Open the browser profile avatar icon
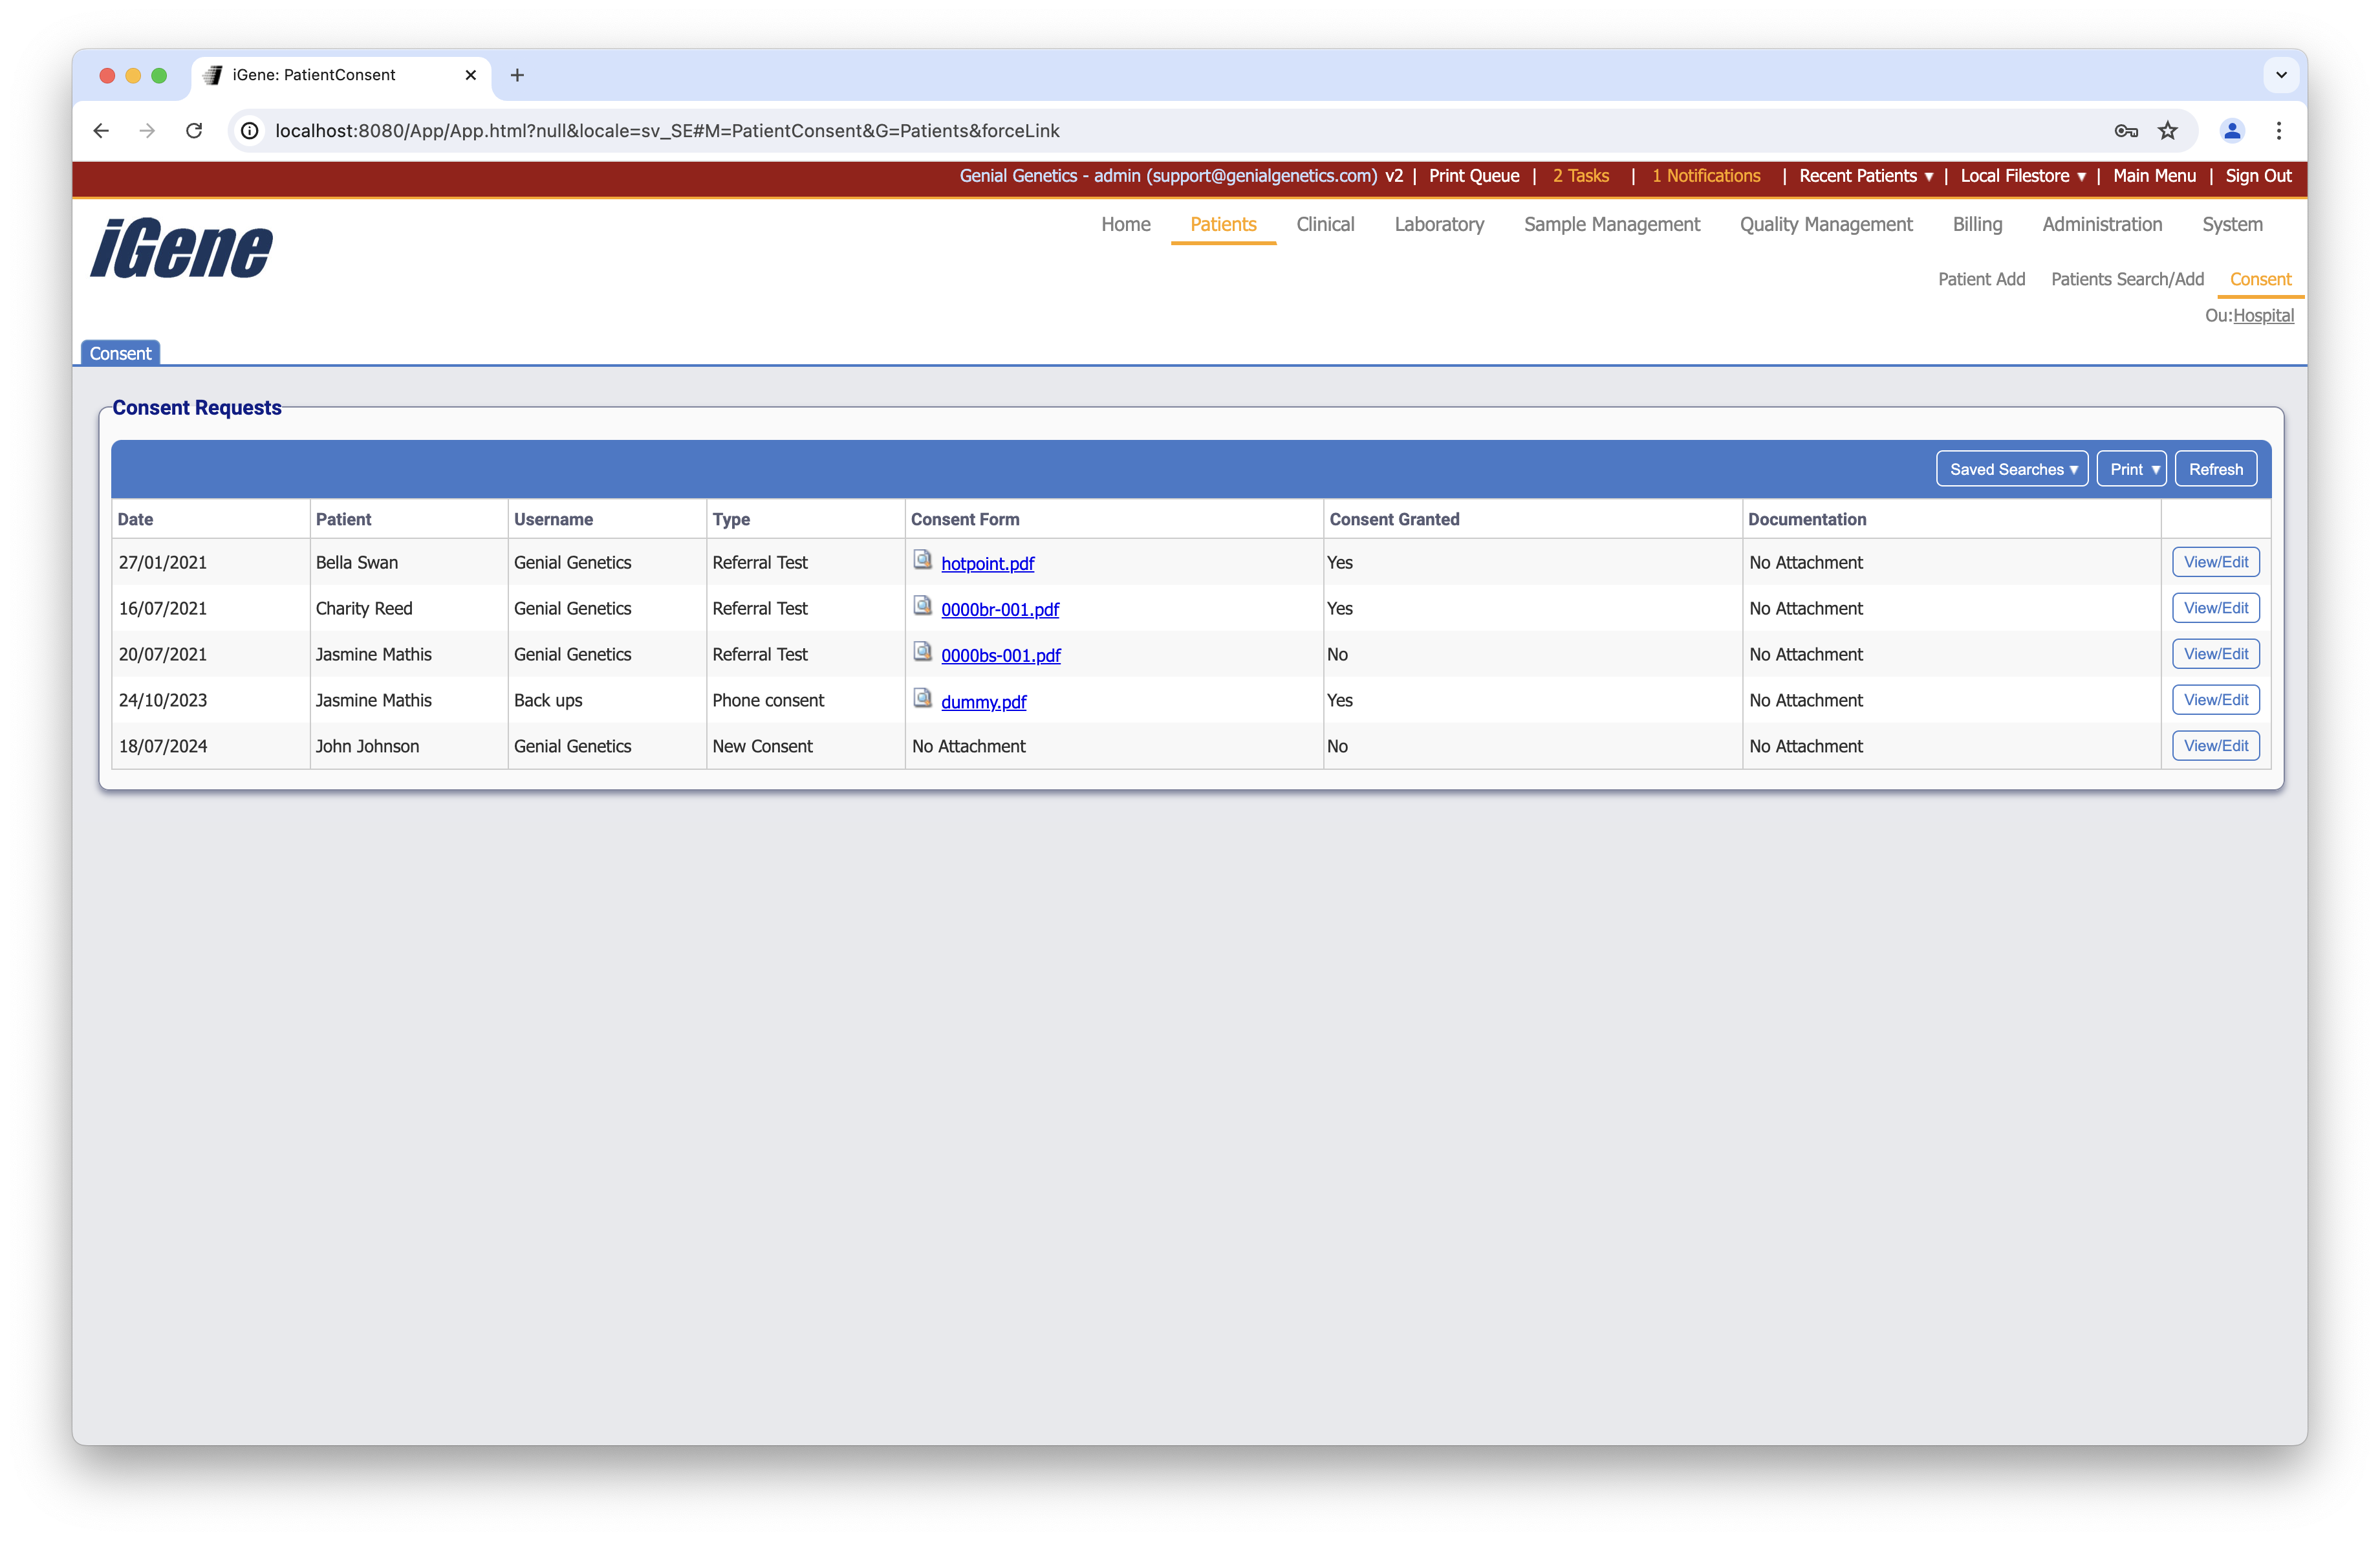Viewport: 2380px width, 1541px height. click(x=2232, y=131)
